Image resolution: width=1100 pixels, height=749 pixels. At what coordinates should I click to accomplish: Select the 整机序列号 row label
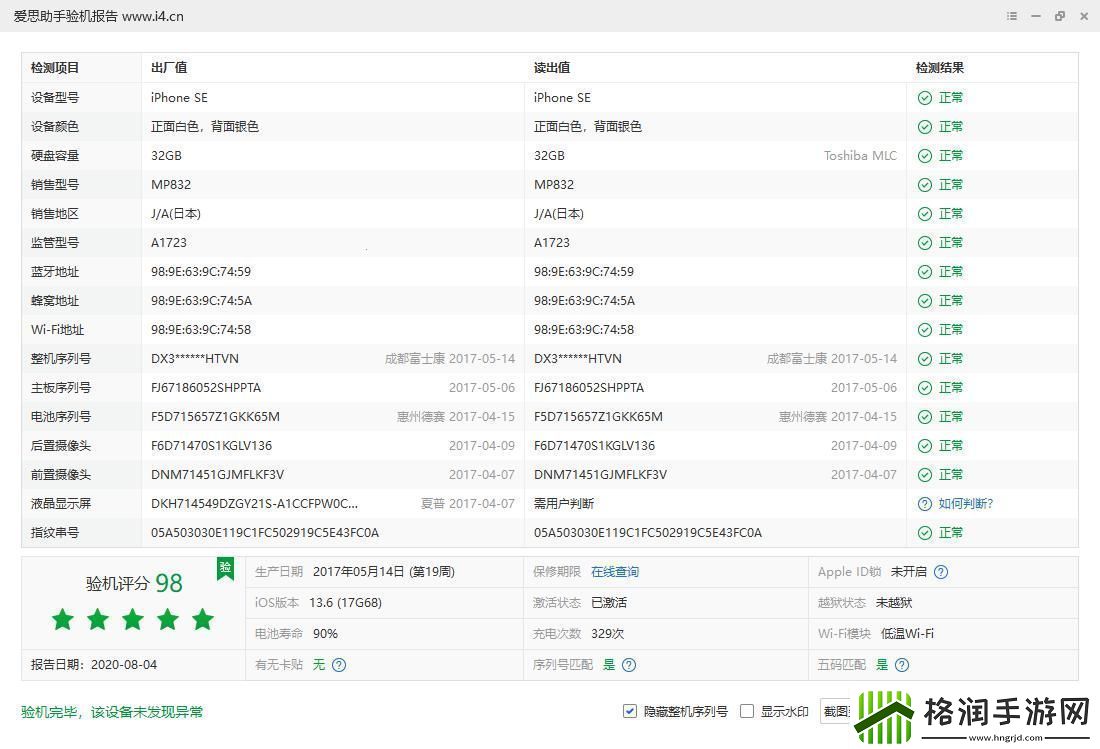tap(61, 359)
